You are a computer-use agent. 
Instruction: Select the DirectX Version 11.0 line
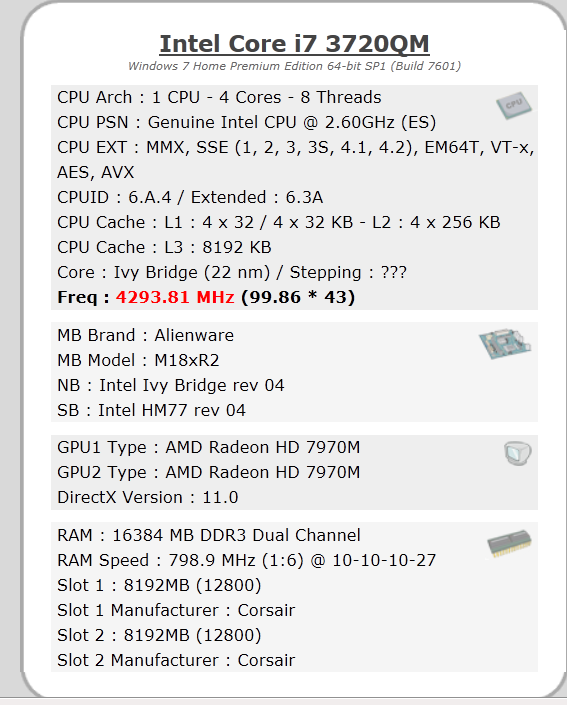tap(147, 498)
